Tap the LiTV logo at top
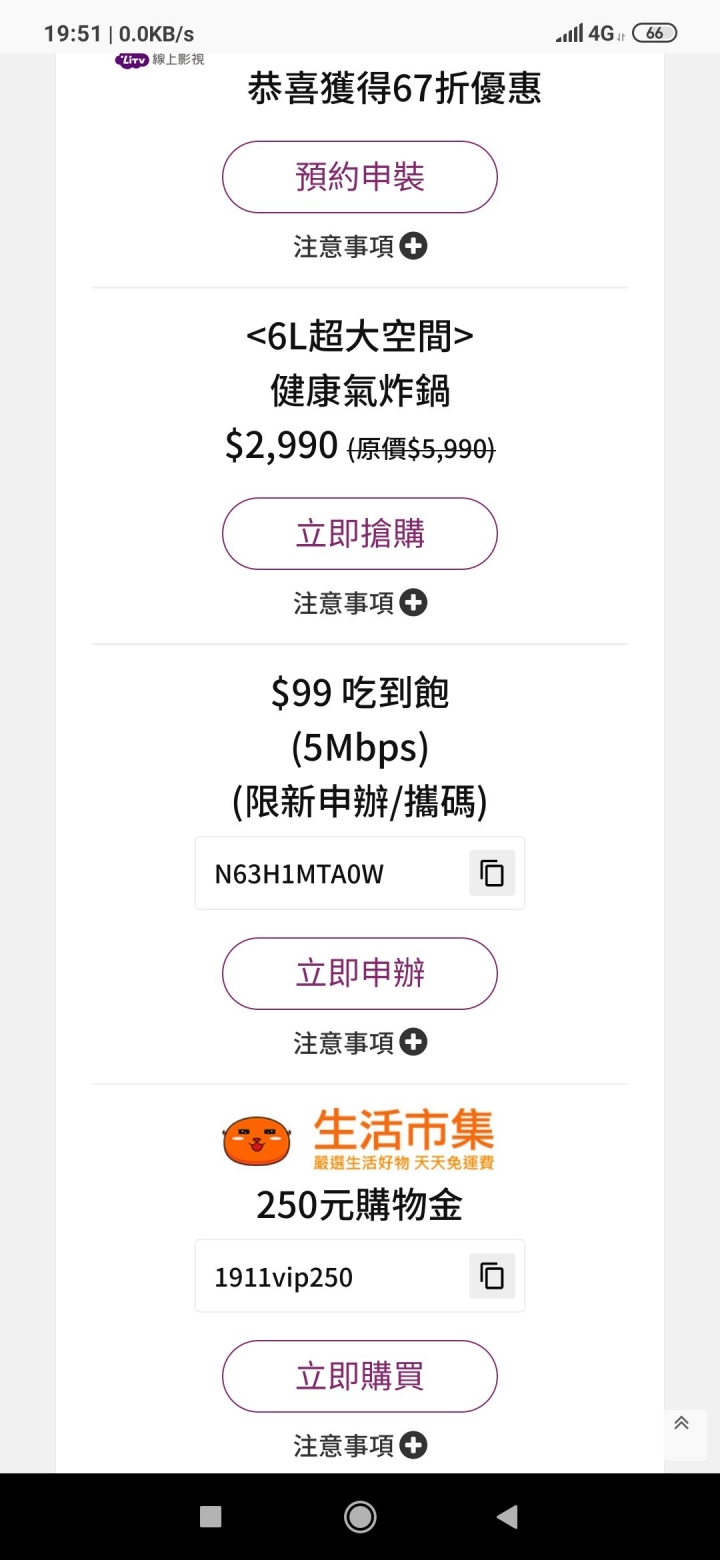The width and height of the screenshot is (720, 1560). [160, 60]
